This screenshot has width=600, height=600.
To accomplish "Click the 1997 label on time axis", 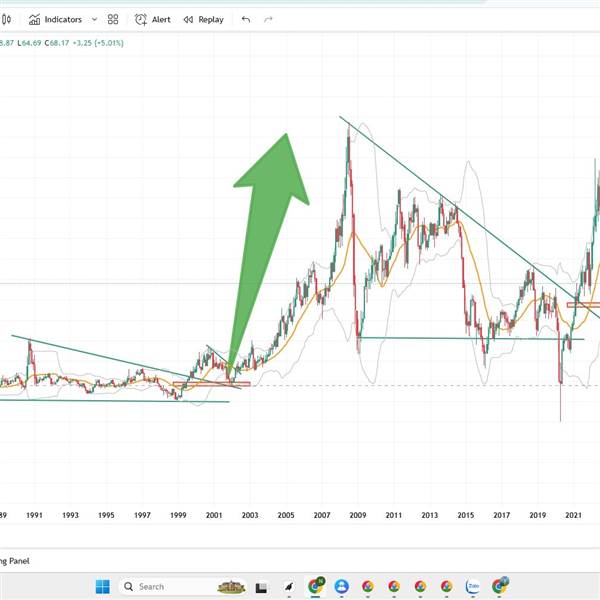I will coord(142,515).
